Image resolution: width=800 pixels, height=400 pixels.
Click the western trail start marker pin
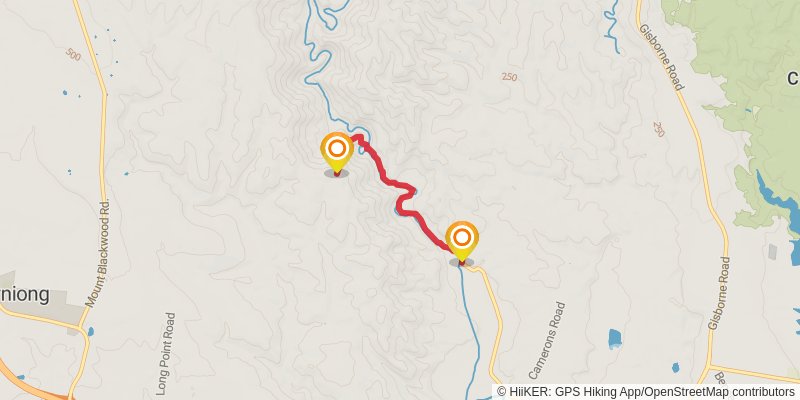click(x=337, y=153)
